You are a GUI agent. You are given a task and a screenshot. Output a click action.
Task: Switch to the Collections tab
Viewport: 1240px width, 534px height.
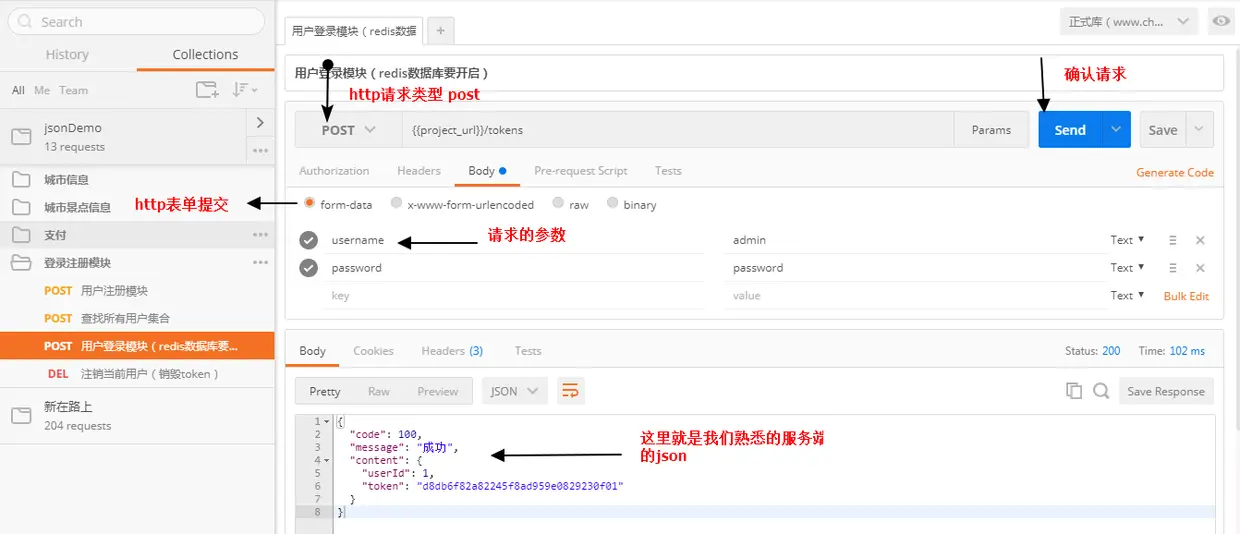pyautogui.click(x=205, y=55)
